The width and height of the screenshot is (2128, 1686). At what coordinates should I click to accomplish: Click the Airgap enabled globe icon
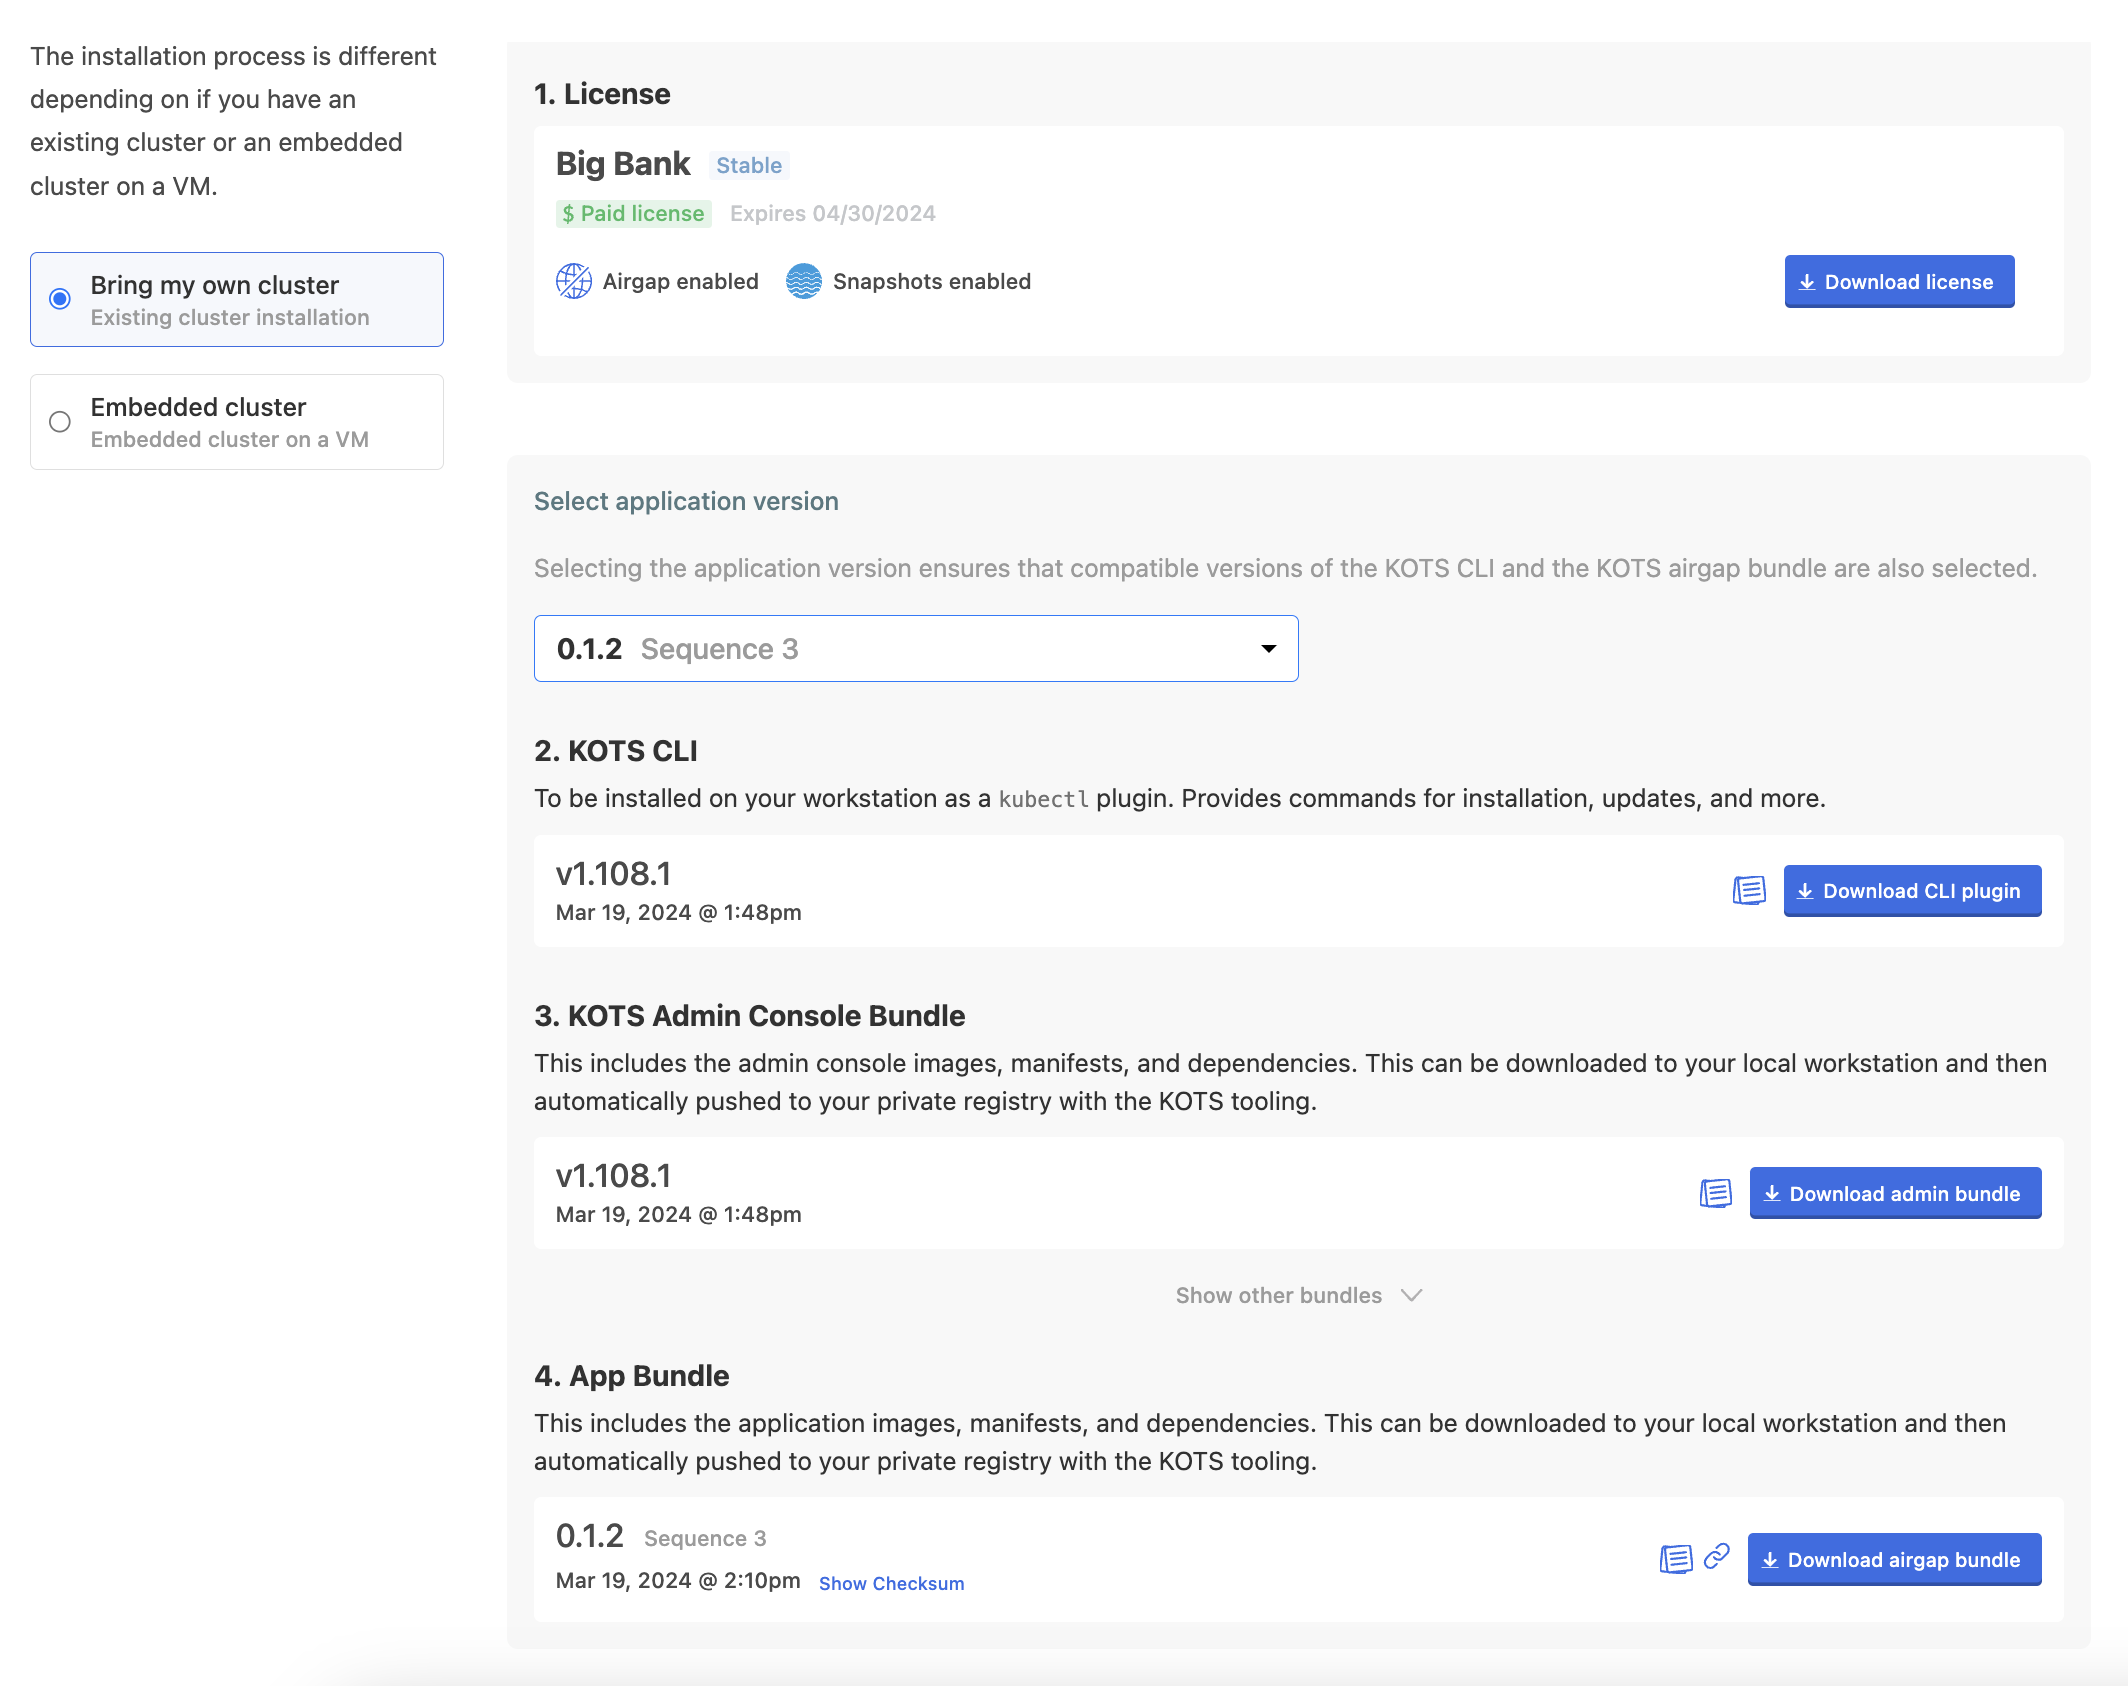tap(574, 281)
